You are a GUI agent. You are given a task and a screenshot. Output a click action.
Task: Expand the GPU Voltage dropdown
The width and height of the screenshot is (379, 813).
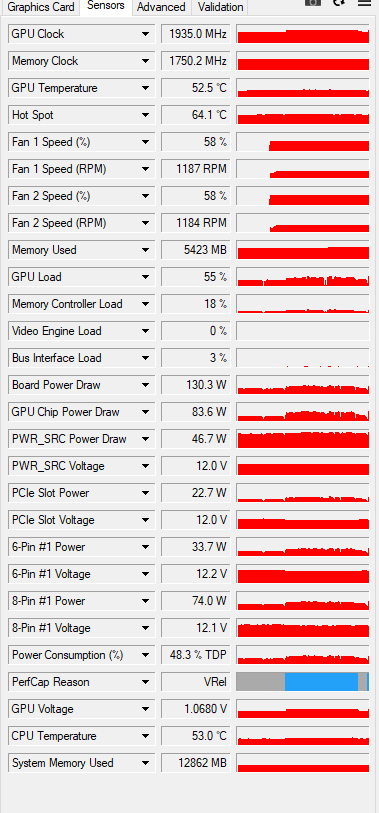pos(145,709)
